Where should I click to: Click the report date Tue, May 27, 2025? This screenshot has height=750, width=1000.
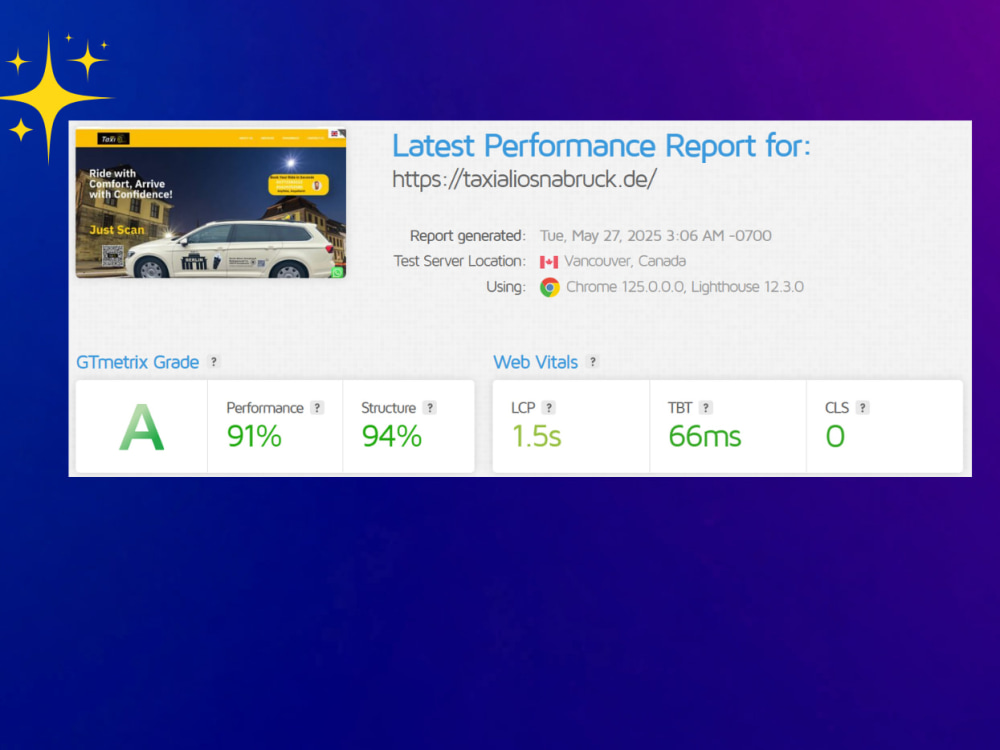[x=656, y=236]
